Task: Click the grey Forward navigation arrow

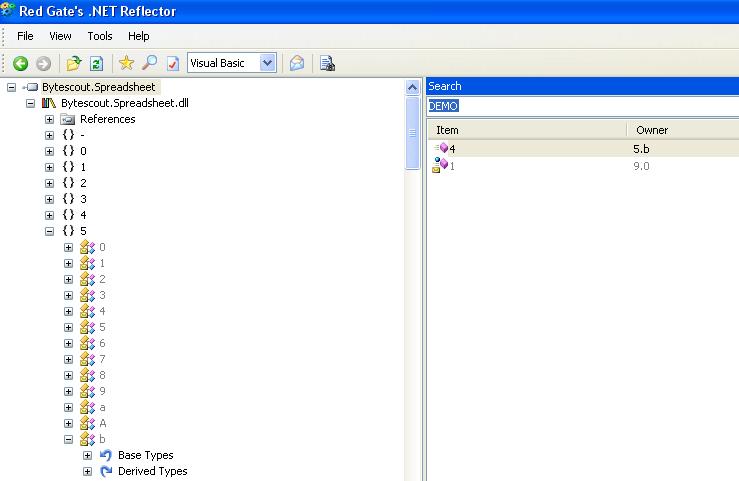Action: point(43,63)
